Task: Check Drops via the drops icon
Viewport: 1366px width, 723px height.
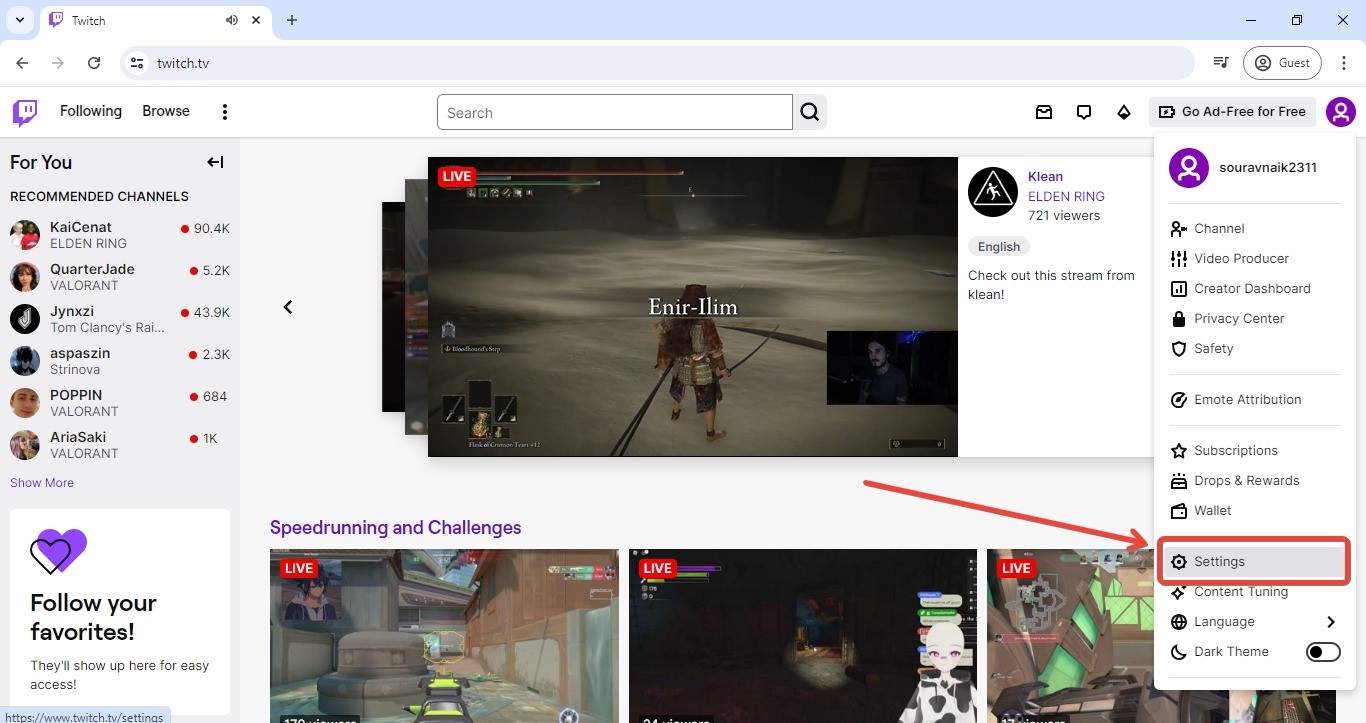Action: [x=1124, y=112]
